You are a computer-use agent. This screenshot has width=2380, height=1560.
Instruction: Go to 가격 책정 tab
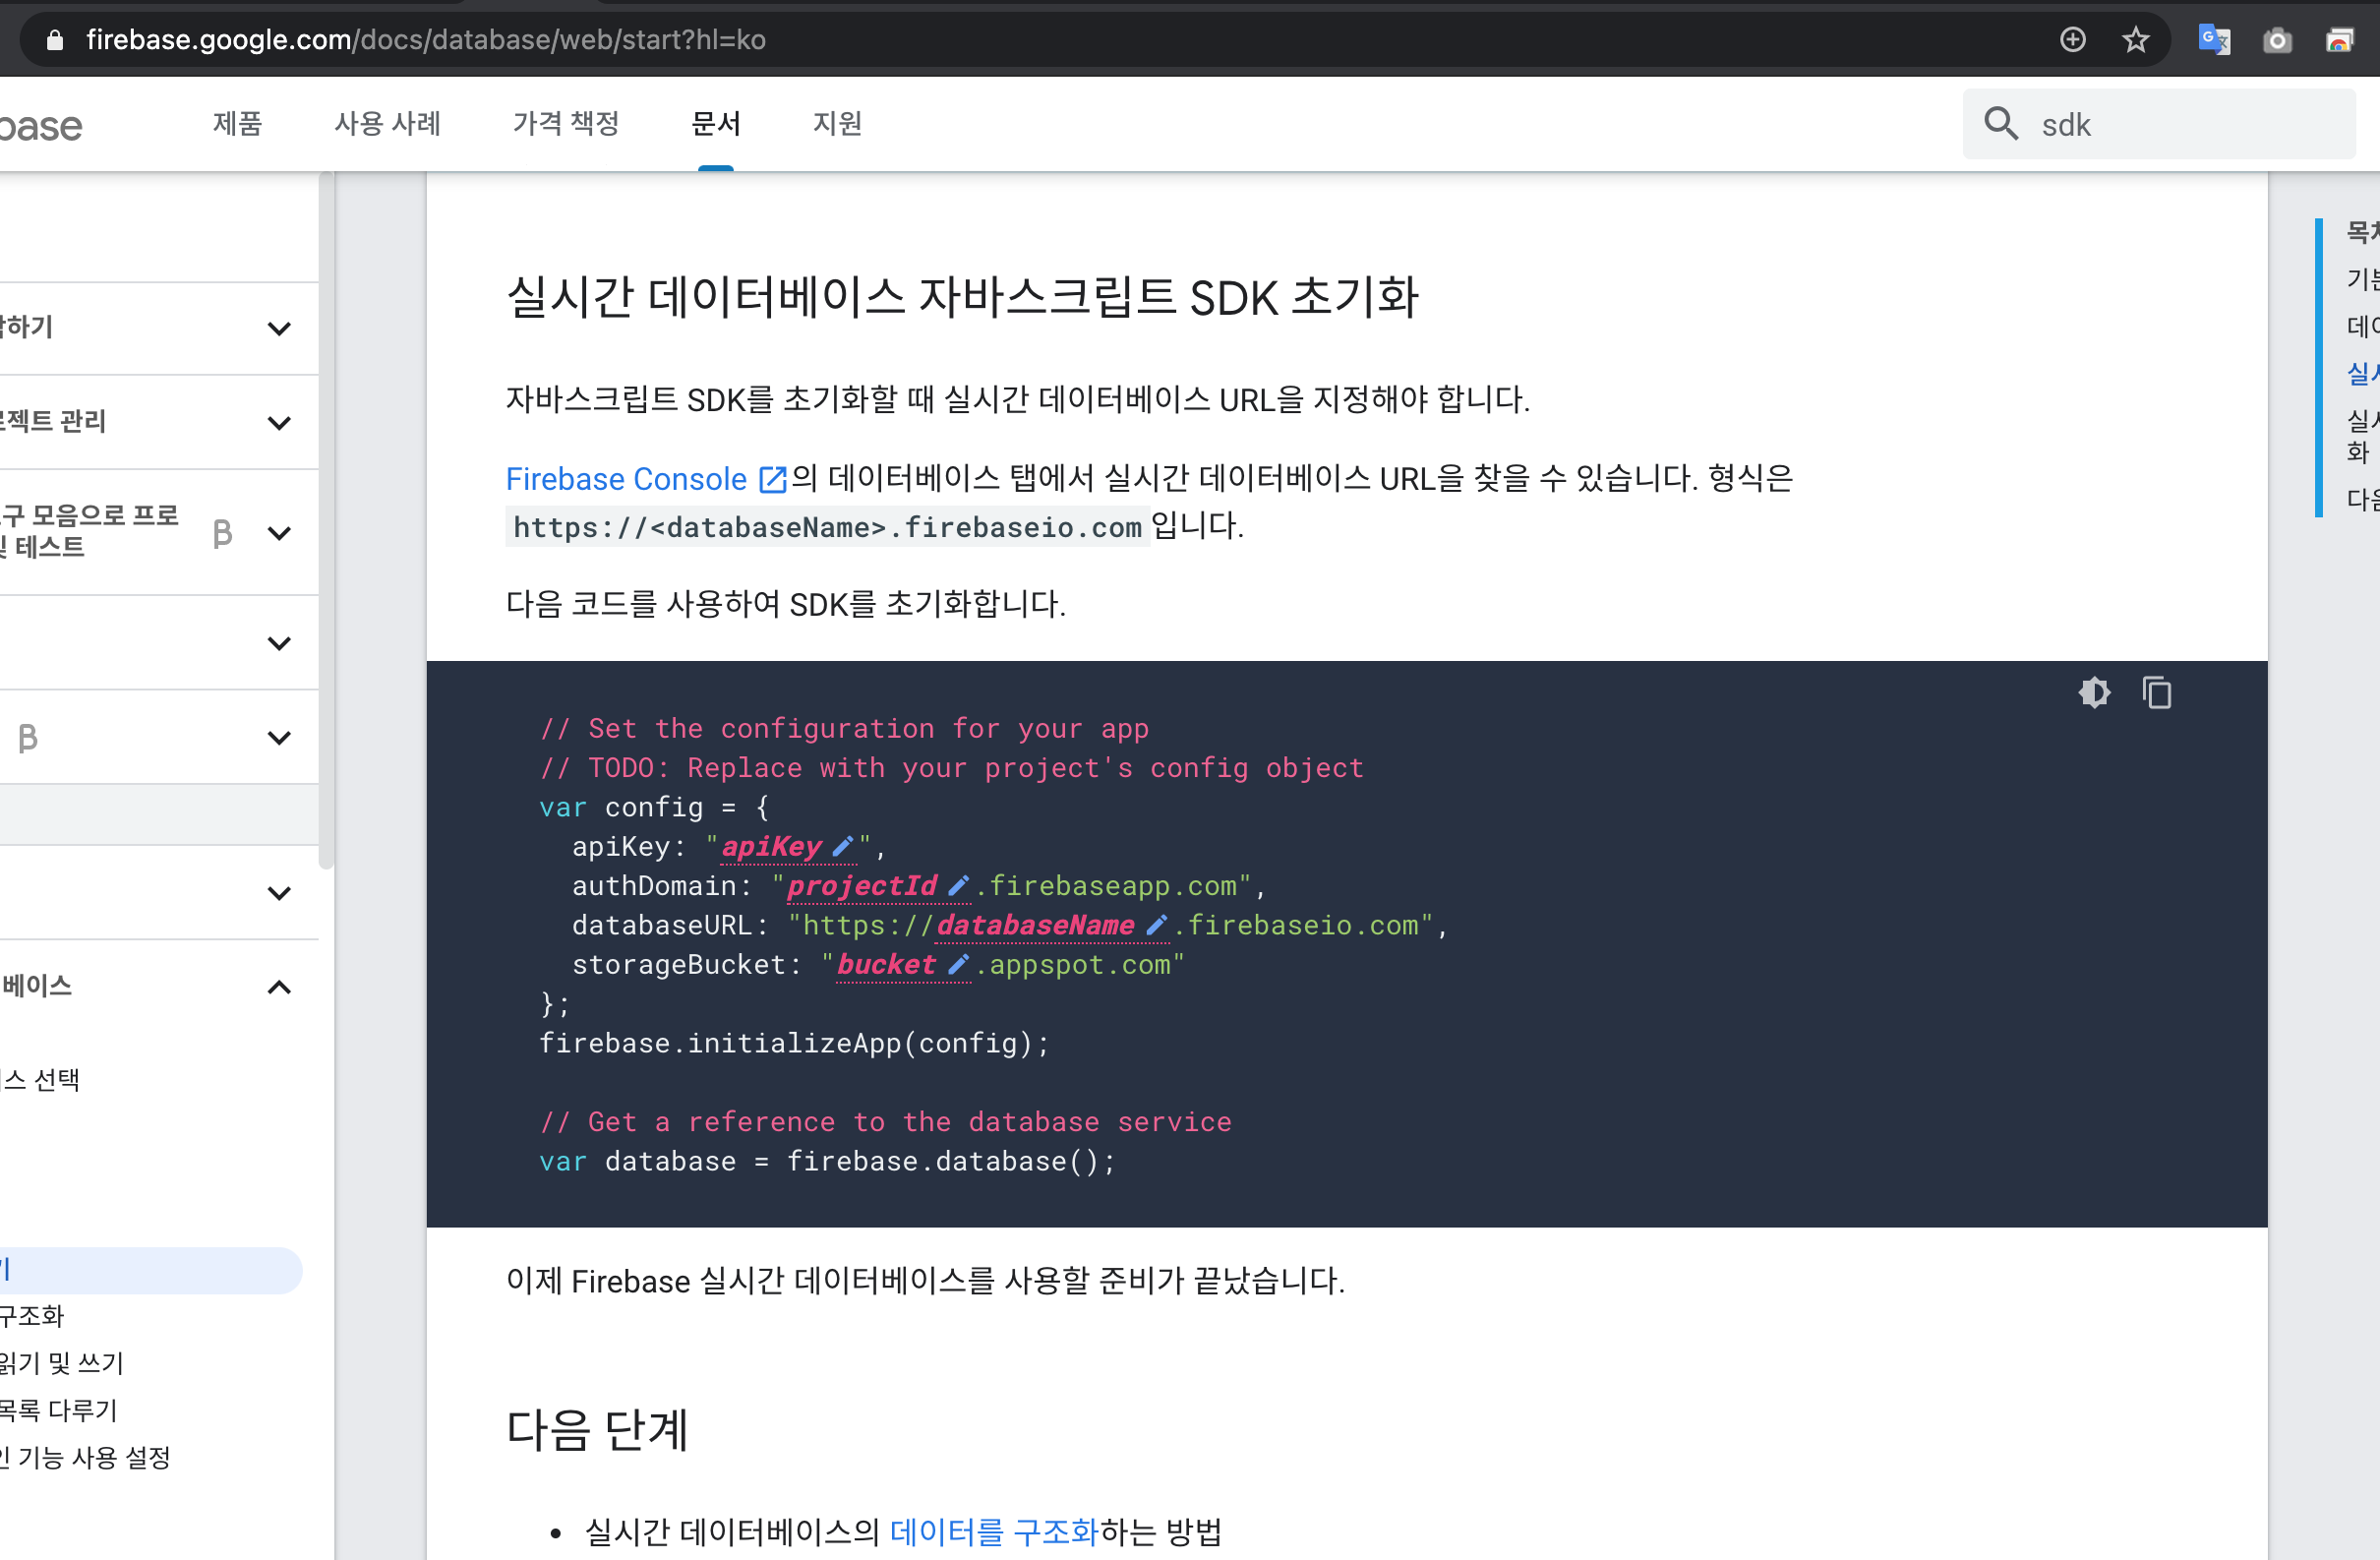[566, 124]
